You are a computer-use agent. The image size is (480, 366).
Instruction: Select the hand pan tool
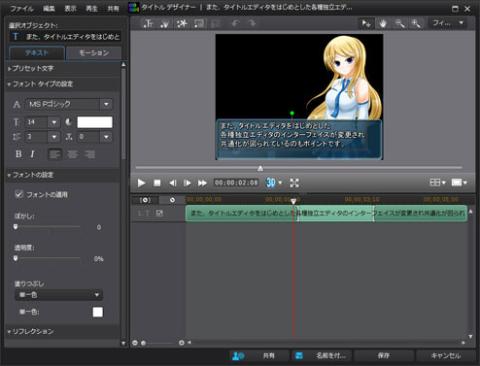383,23
